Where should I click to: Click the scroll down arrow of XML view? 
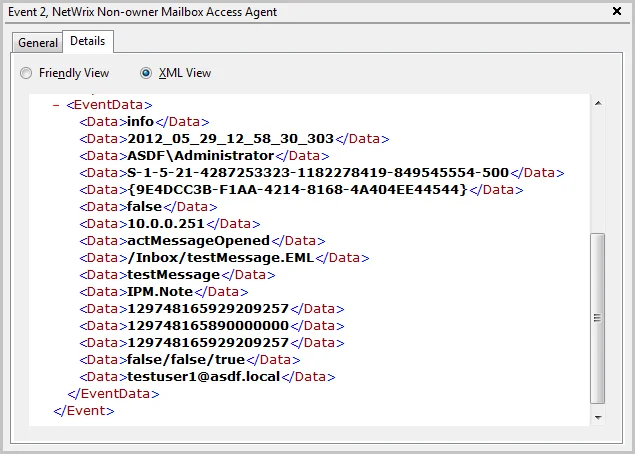coord(598,417)
